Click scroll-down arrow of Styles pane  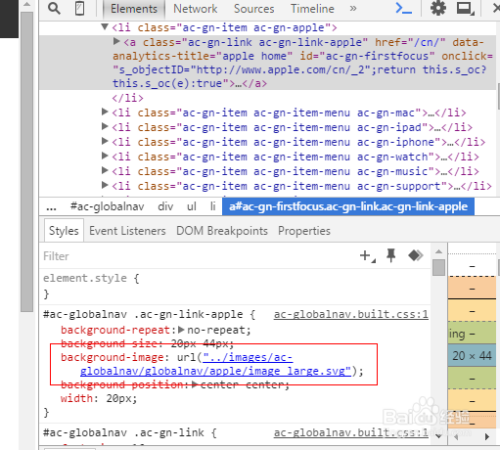click(x=439, y=436)
